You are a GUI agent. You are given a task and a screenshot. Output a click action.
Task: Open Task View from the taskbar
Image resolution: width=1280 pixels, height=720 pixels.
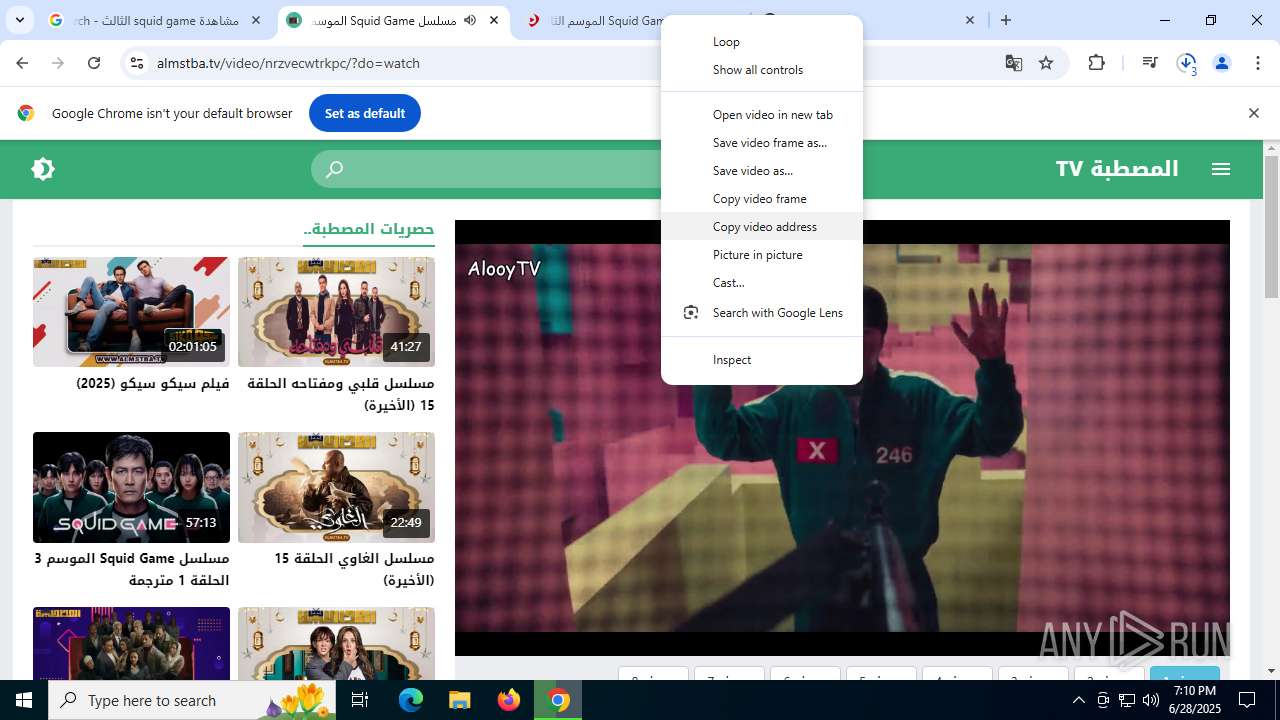(x=360, y=700)
